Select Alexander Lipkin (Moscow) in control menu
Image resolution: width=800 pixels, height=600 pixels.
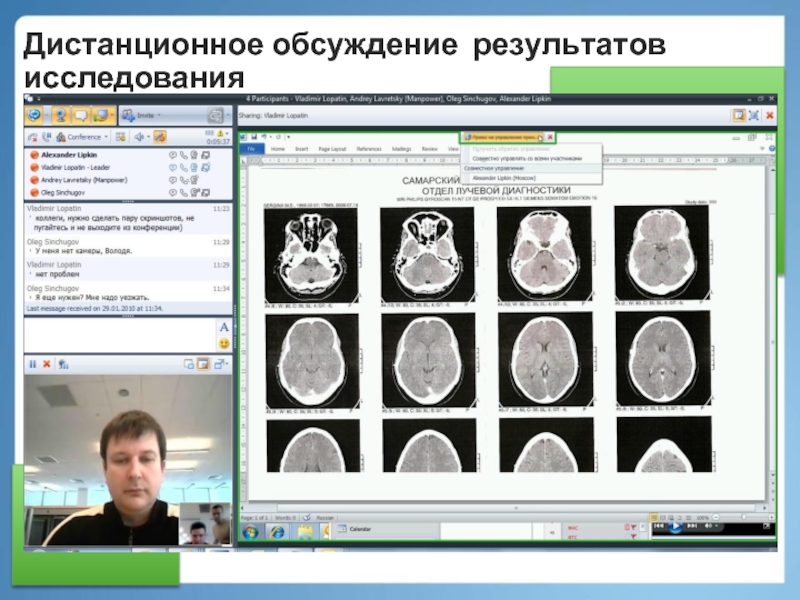click(504, 178)
